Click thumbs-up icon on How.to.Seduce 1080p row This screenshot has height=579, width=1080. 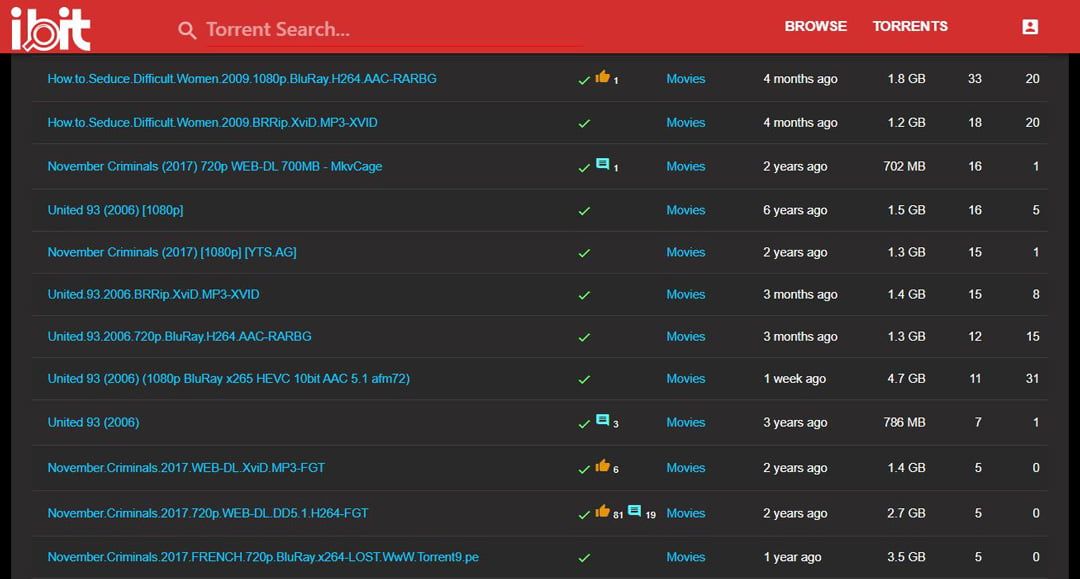pyautogui.click(x=603, y=76)
